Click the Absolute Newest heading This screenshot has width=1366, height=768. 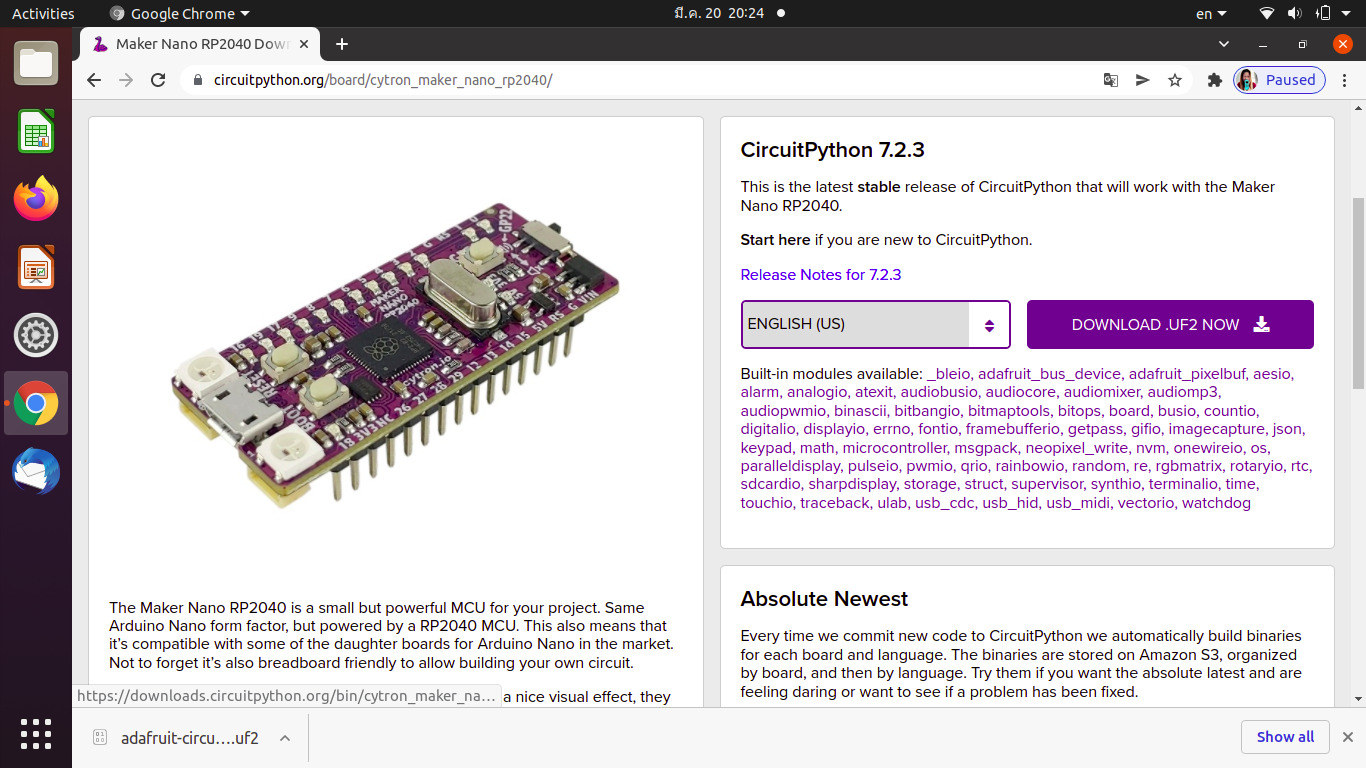[824, 599]
